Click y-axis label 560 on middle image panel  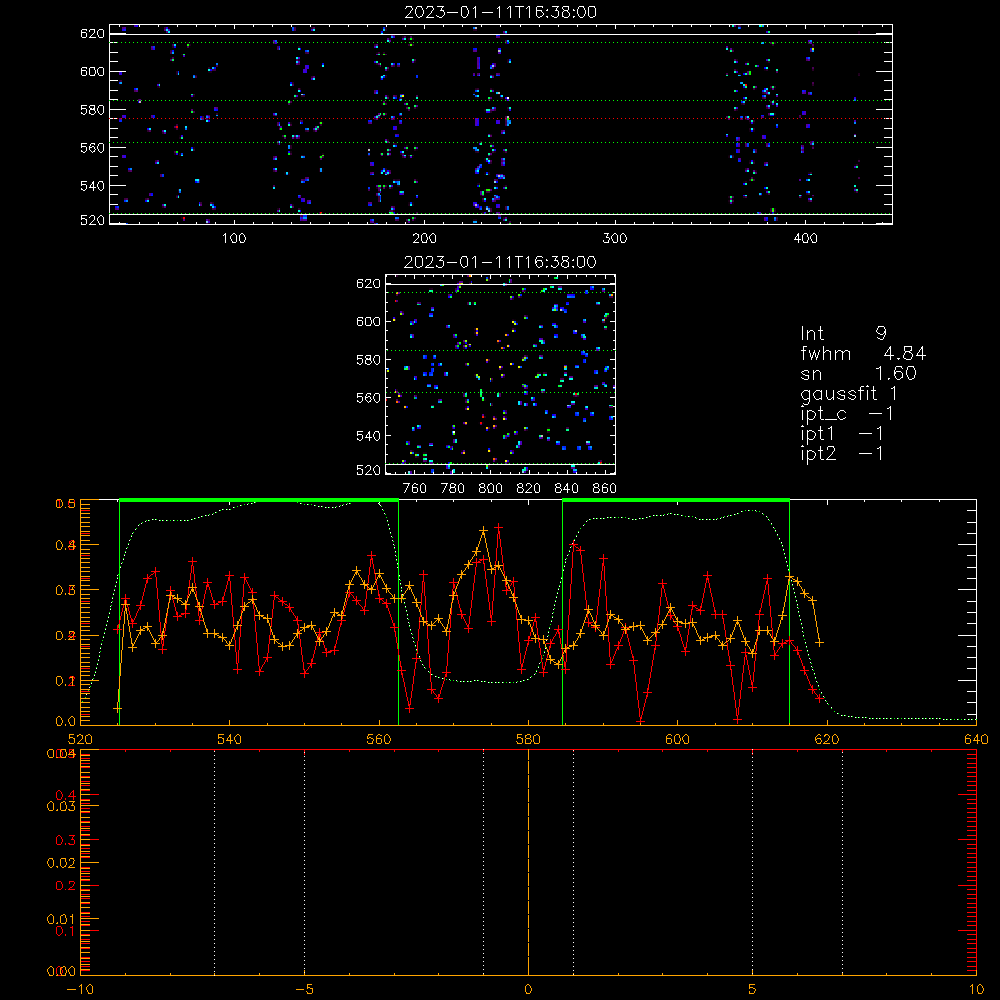369,397
